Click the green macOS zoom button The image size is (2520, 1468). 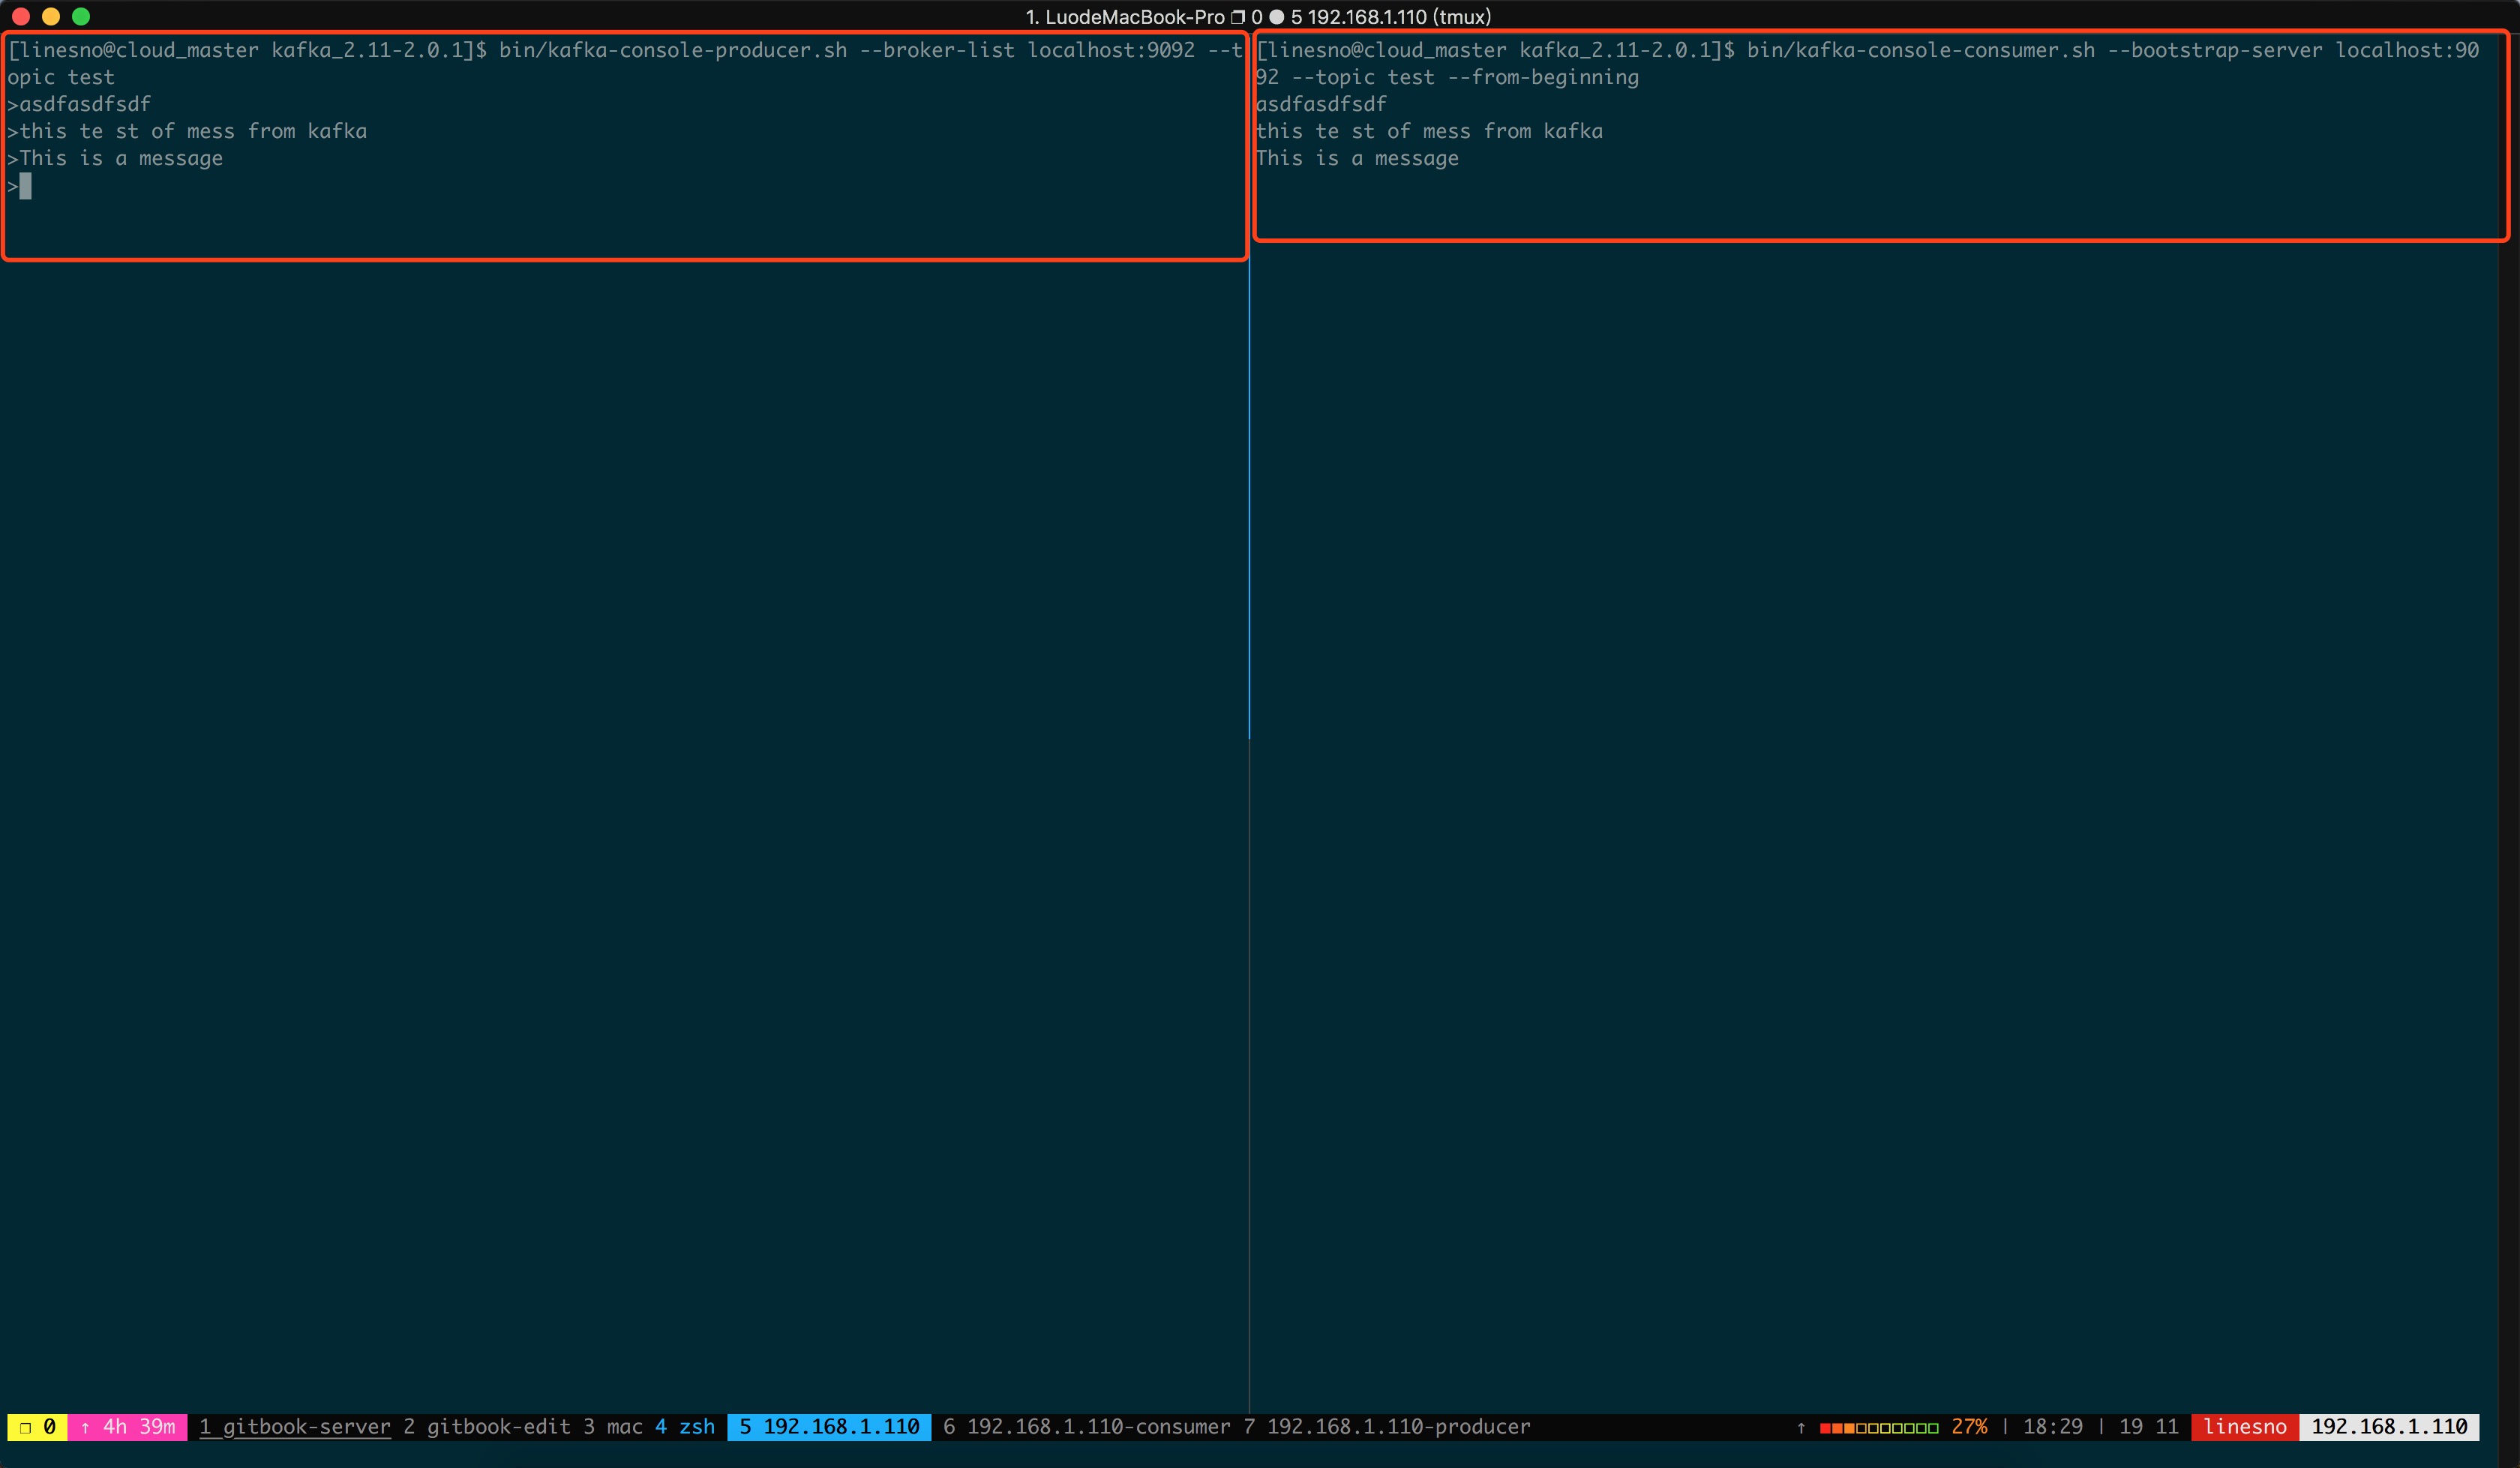(x=81, y=16)
